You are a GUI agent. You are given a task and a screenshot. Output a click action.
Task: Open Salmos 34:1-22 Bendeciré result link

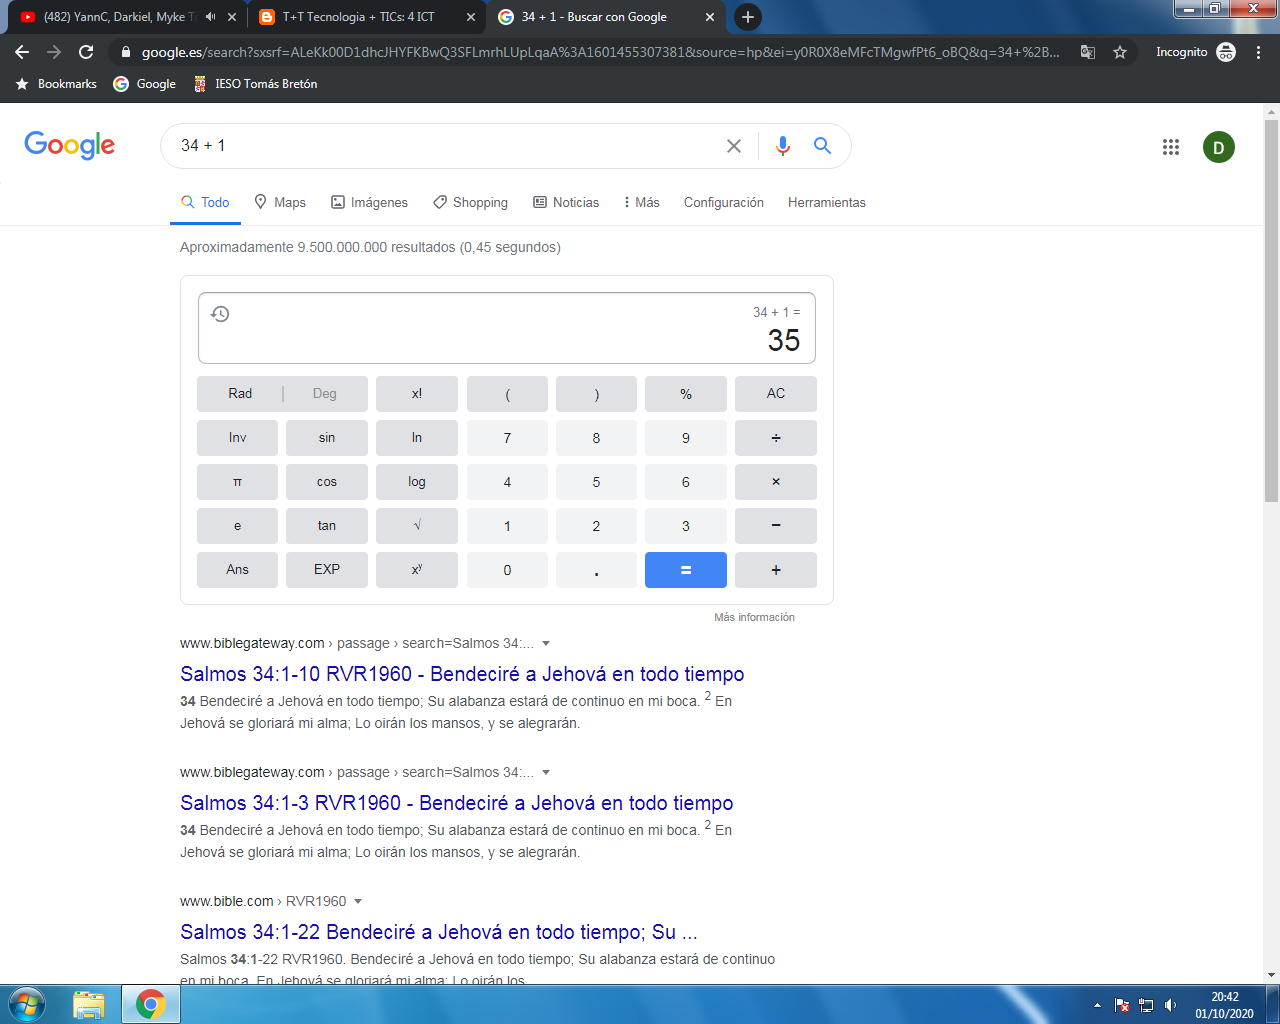439,932
